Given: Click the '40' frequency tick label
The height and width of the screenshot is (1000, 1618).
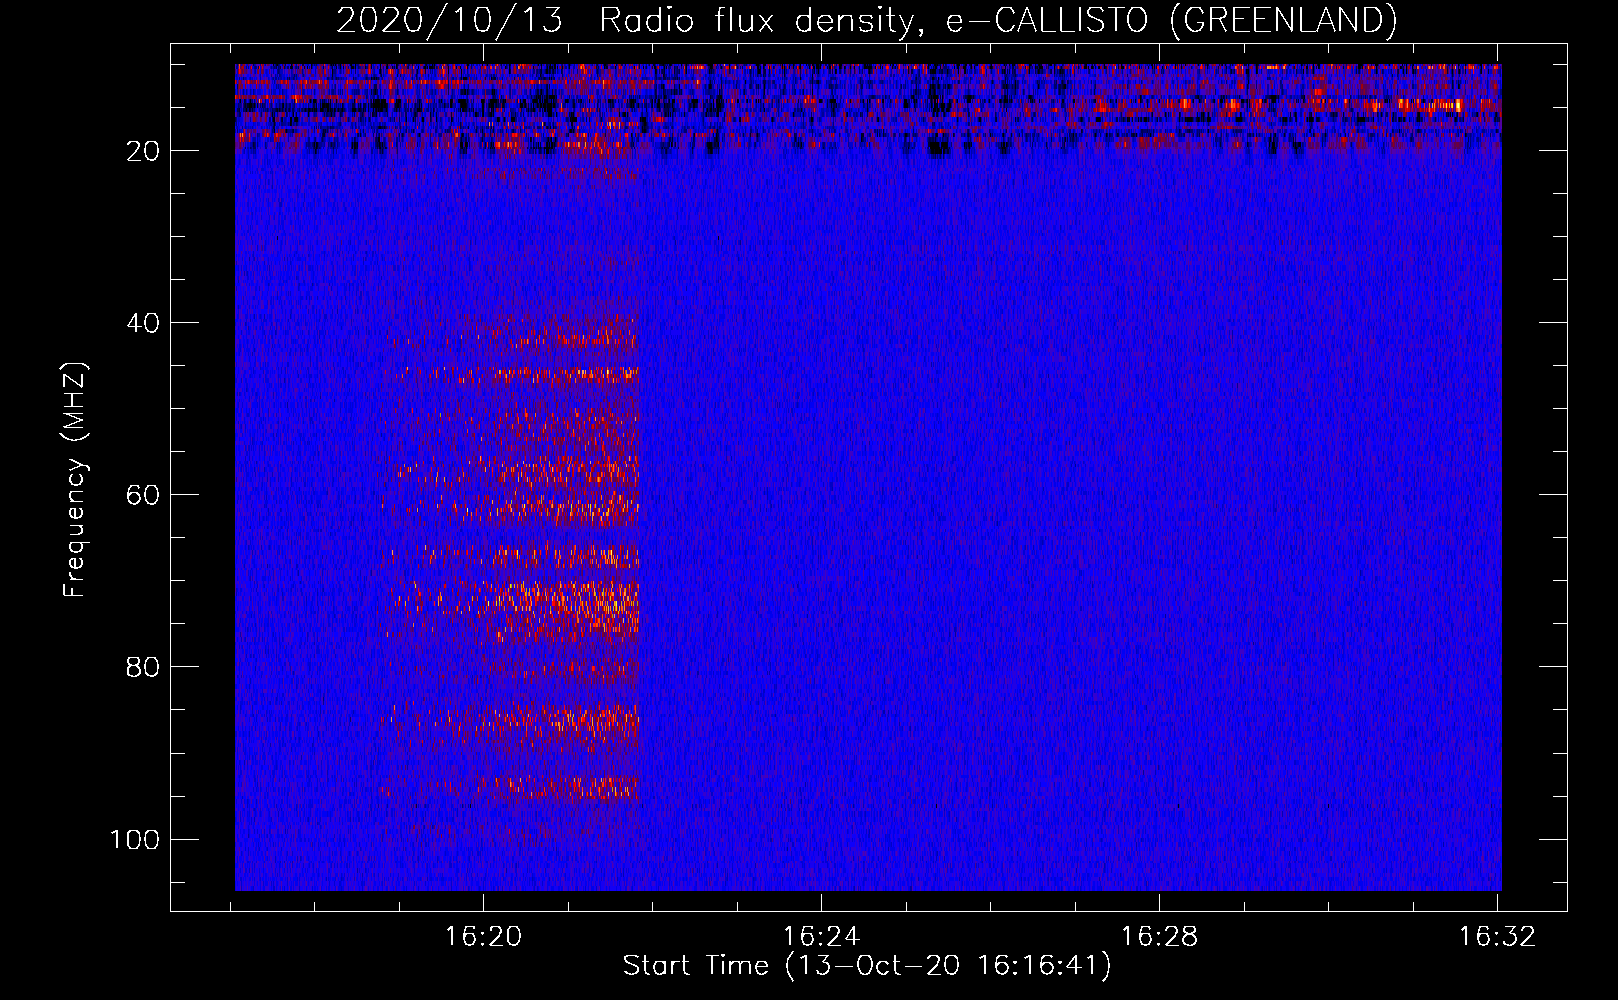Looking at the screenshot, I should (143, 323).
